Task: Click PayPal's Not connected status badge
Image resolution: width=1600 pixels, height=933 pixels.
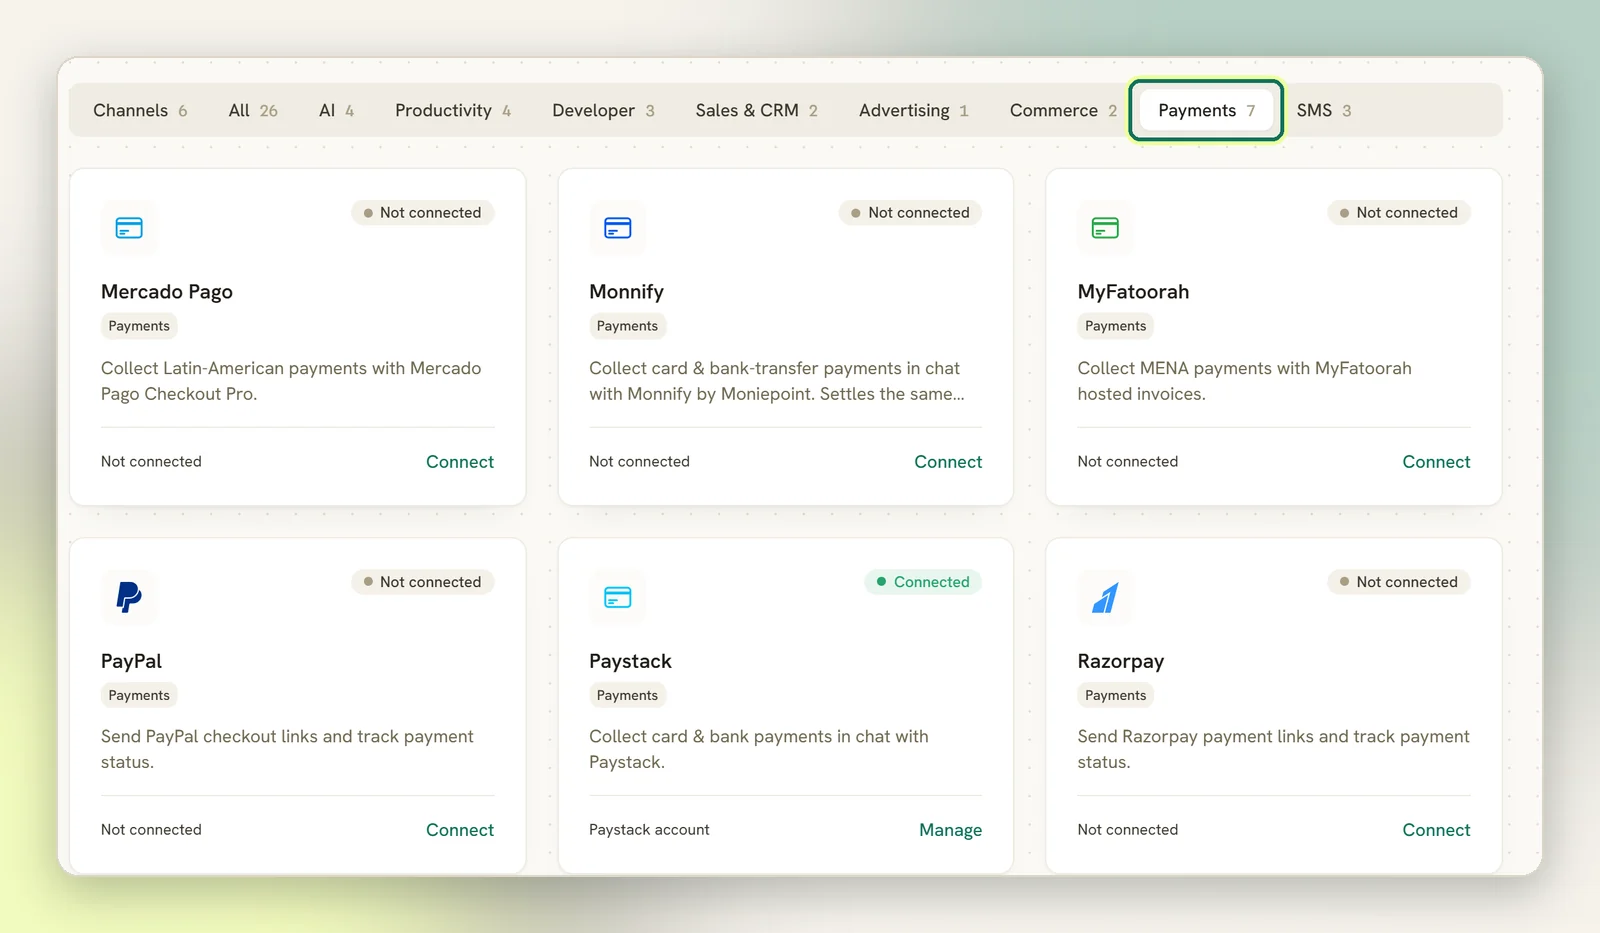Action: coord(422,582)
